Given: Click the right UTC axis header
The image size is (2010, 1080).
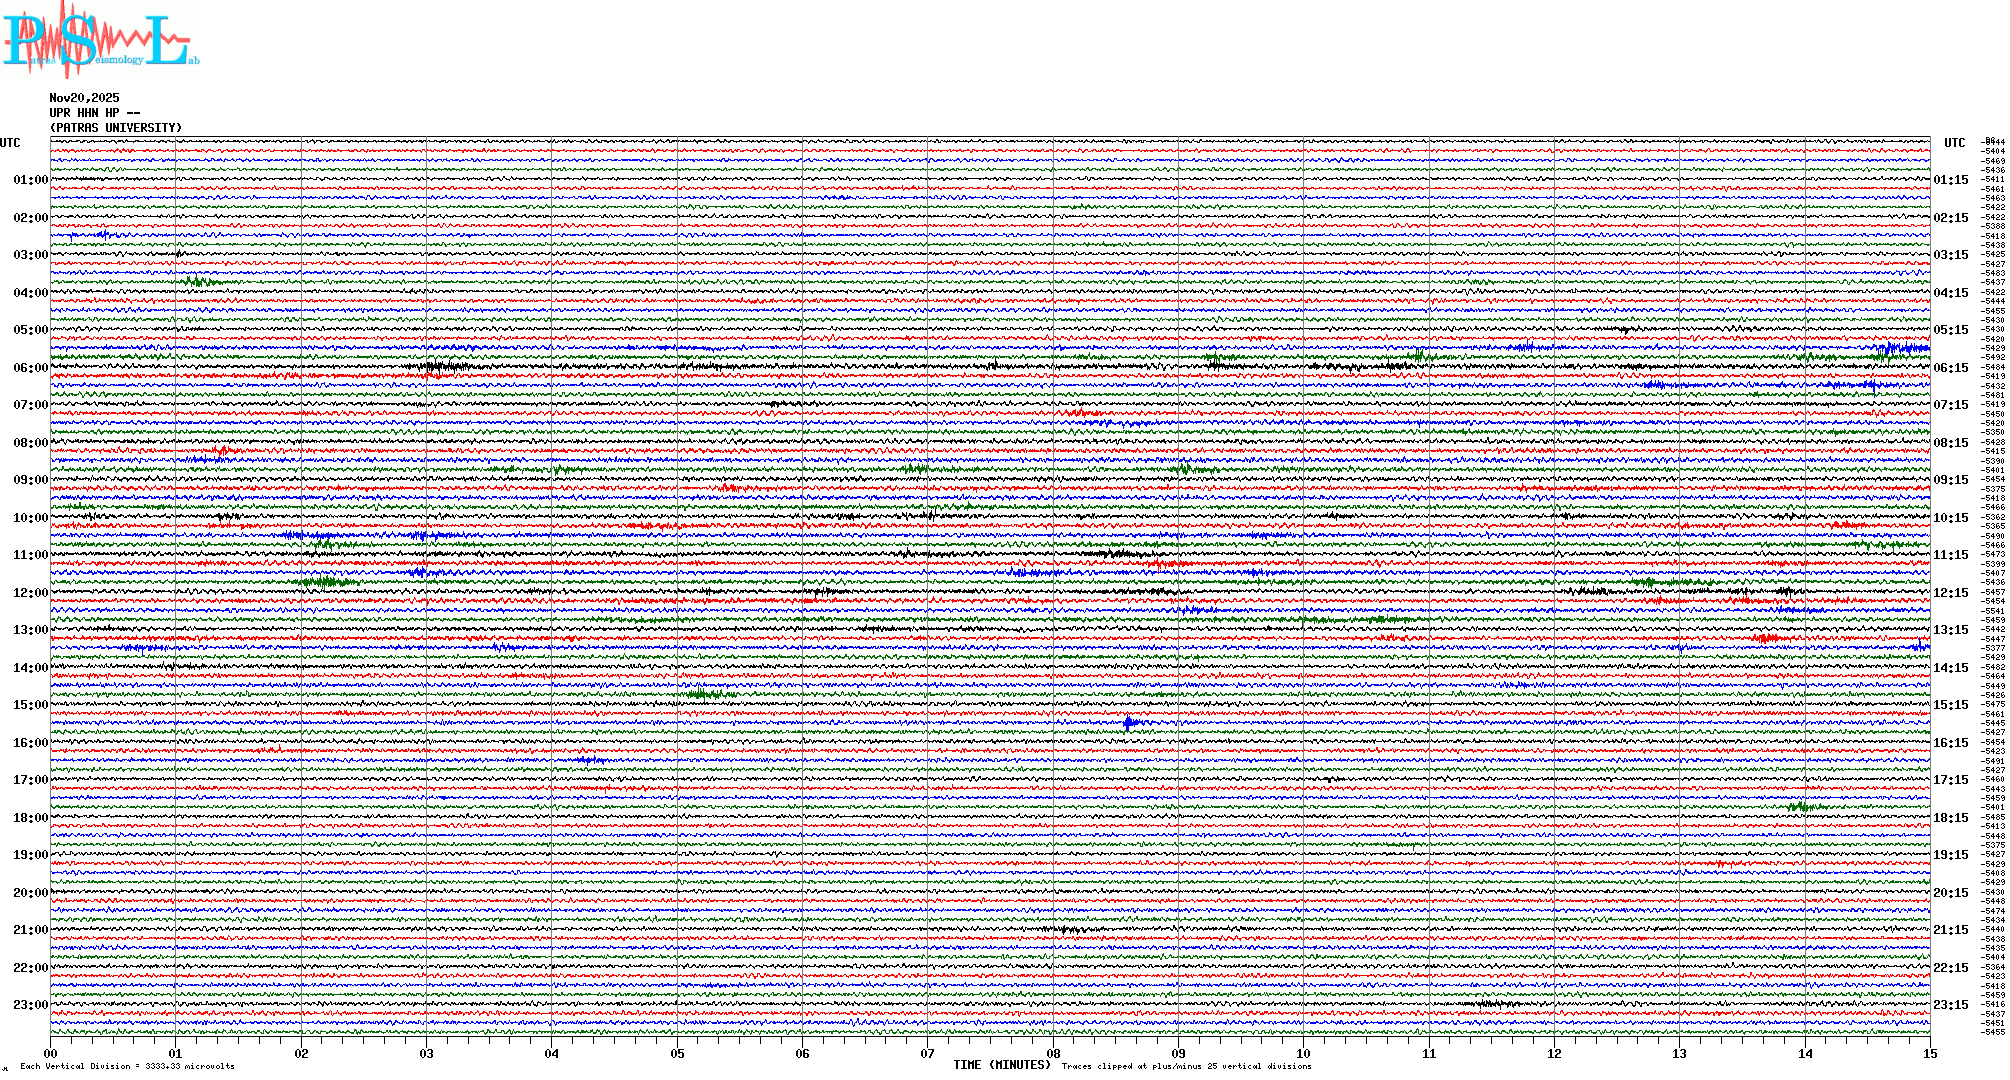Looking at the screenshot, I should (1954, 143).
